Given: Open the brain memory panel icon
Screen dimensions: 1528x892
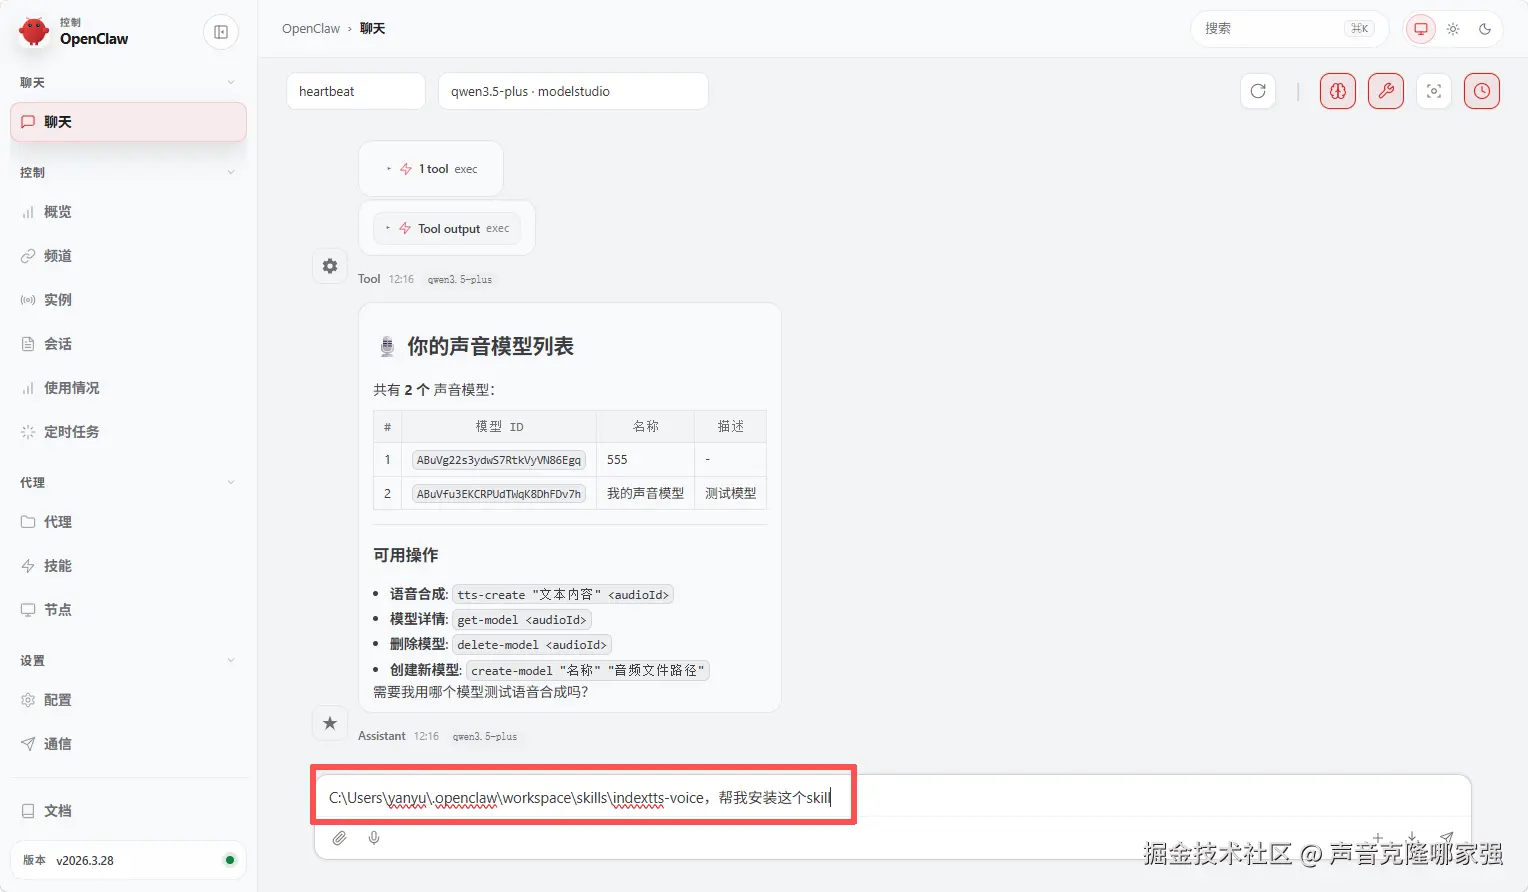Looking at the screenshot, I should pos(1337,90).
